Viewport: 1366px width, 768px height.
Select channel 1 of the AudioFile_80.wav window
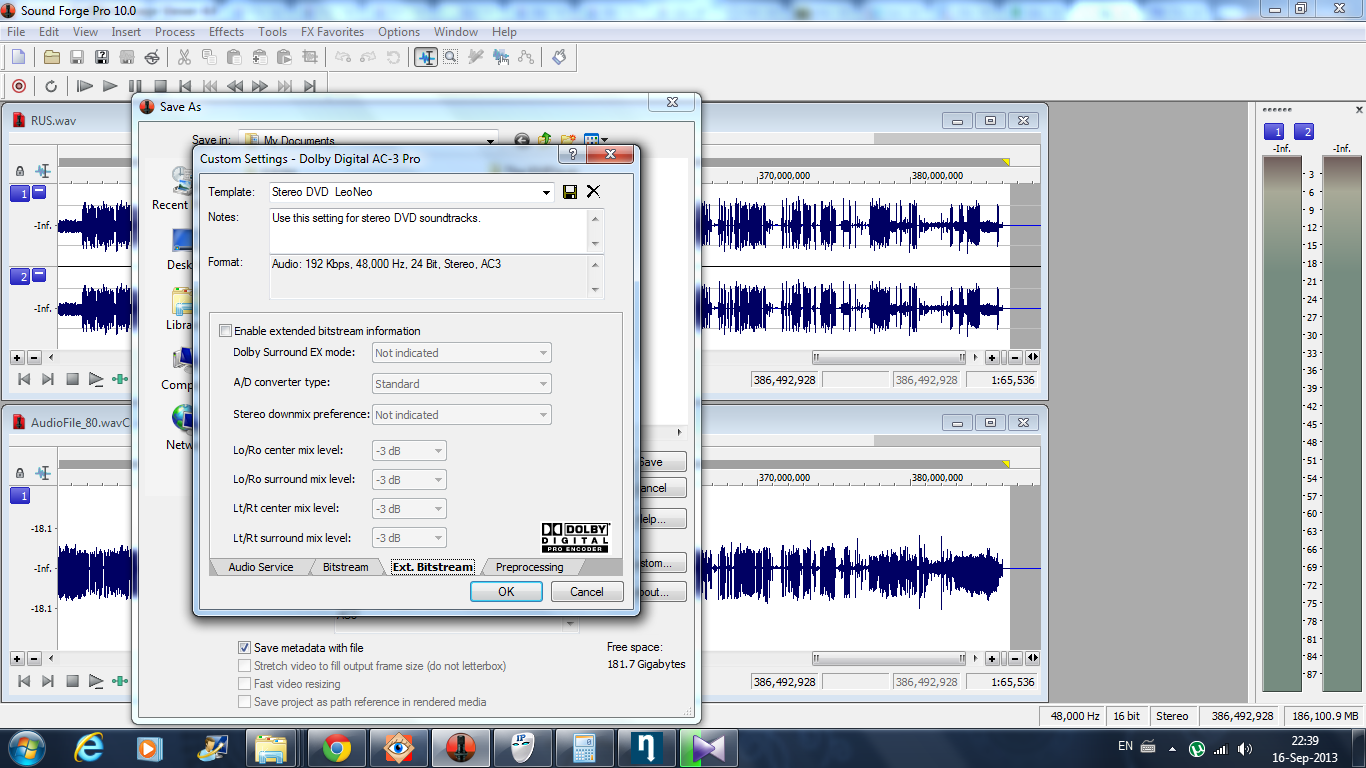click(20, 496)
